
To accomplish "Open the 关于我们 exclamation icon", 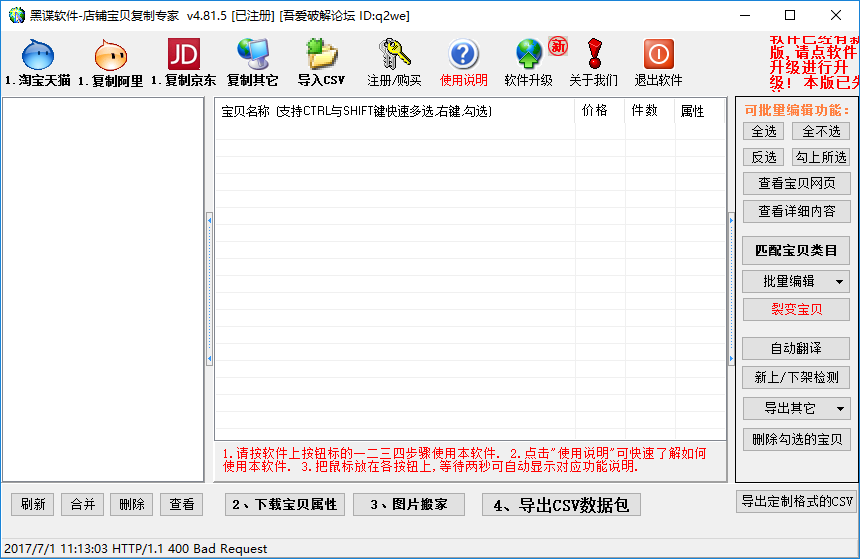I will [594, 56].
